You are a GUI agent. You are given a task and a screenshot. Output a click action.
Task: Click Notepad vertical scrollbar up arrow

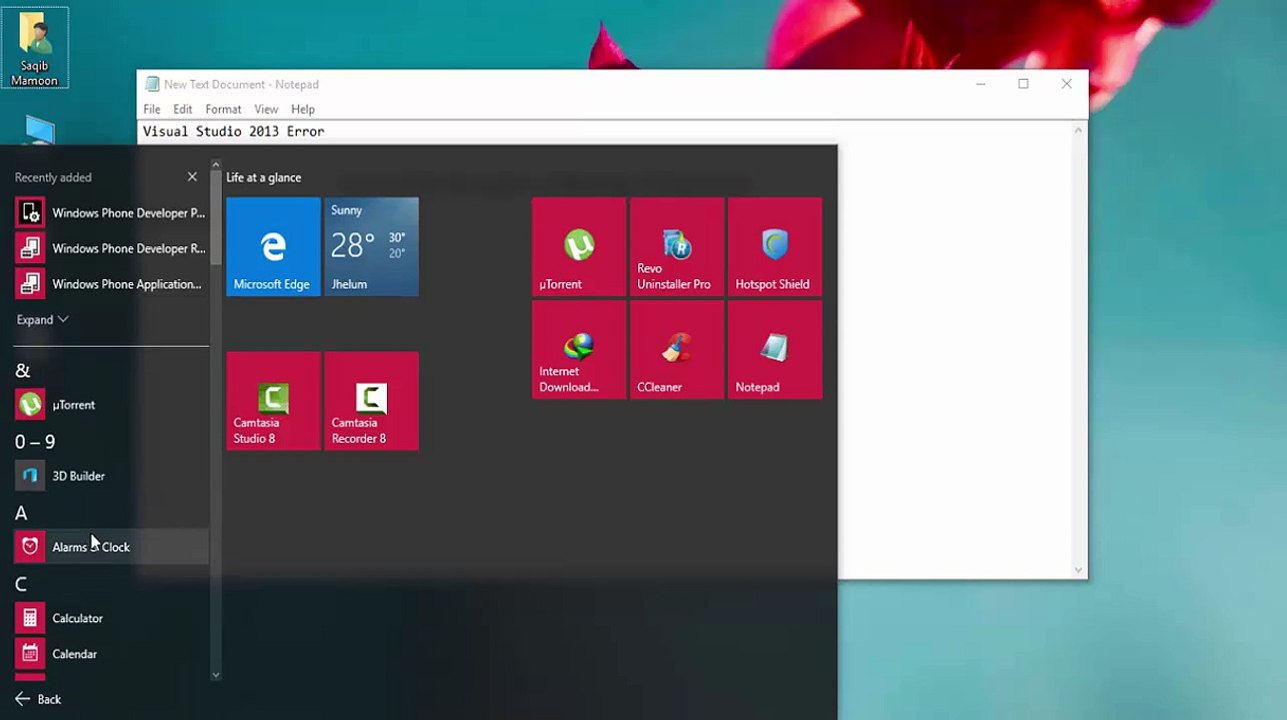(x=1078, y=130)
